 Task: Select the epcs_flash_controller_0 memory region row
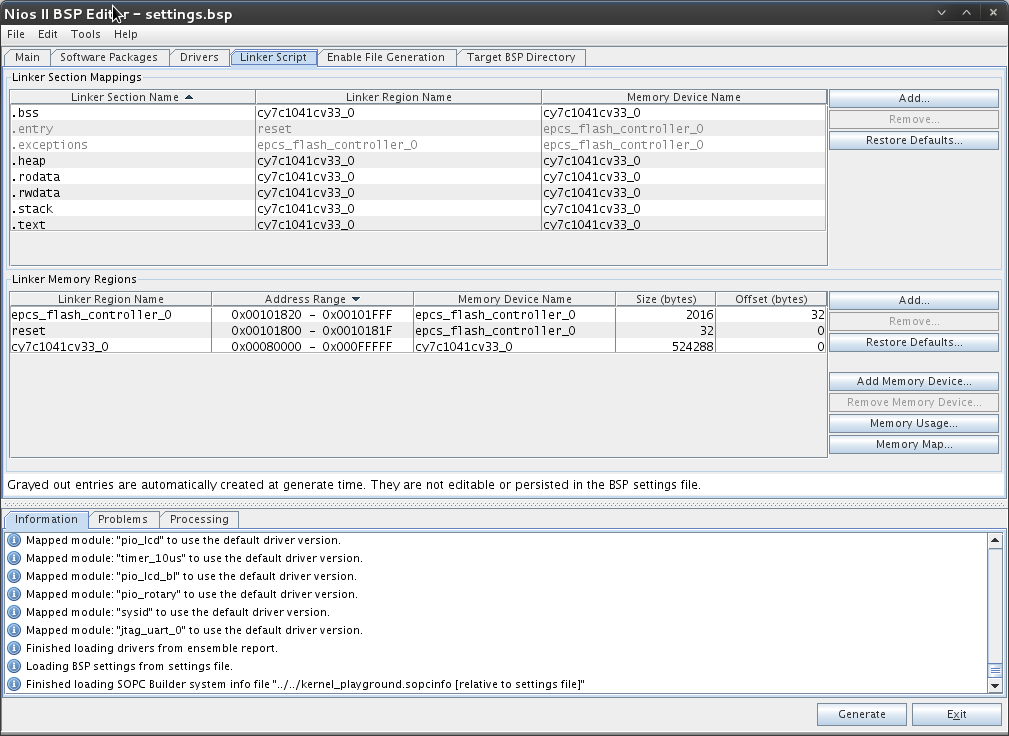pyautogui.click(x=418, y=315)
